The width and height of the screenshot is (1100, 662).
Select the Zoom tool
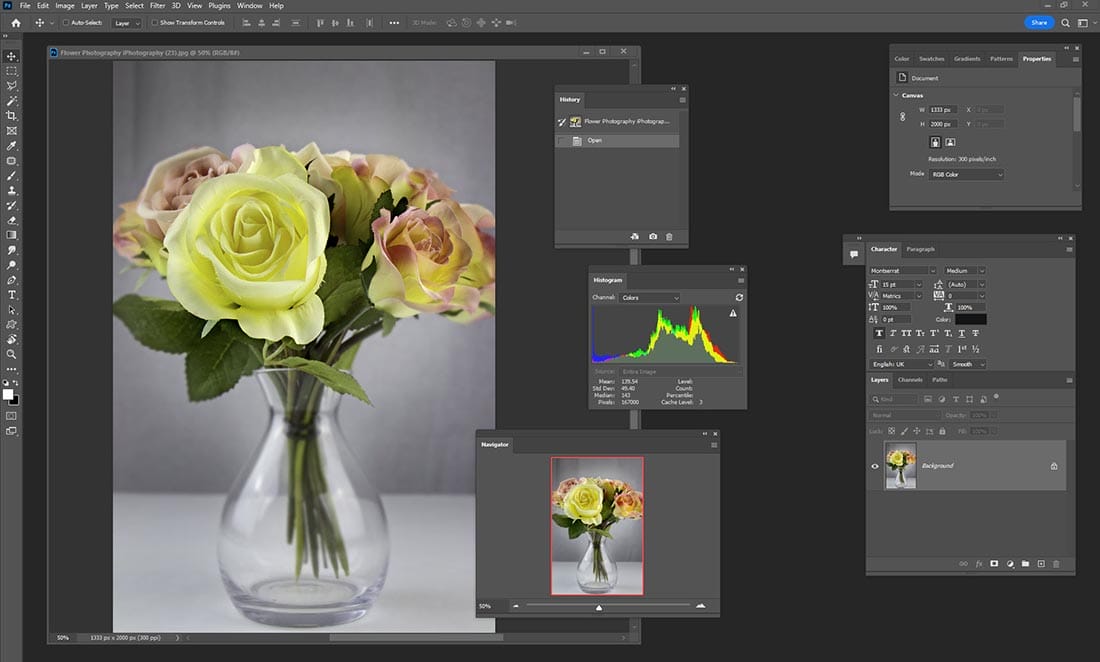coord(12,353)
